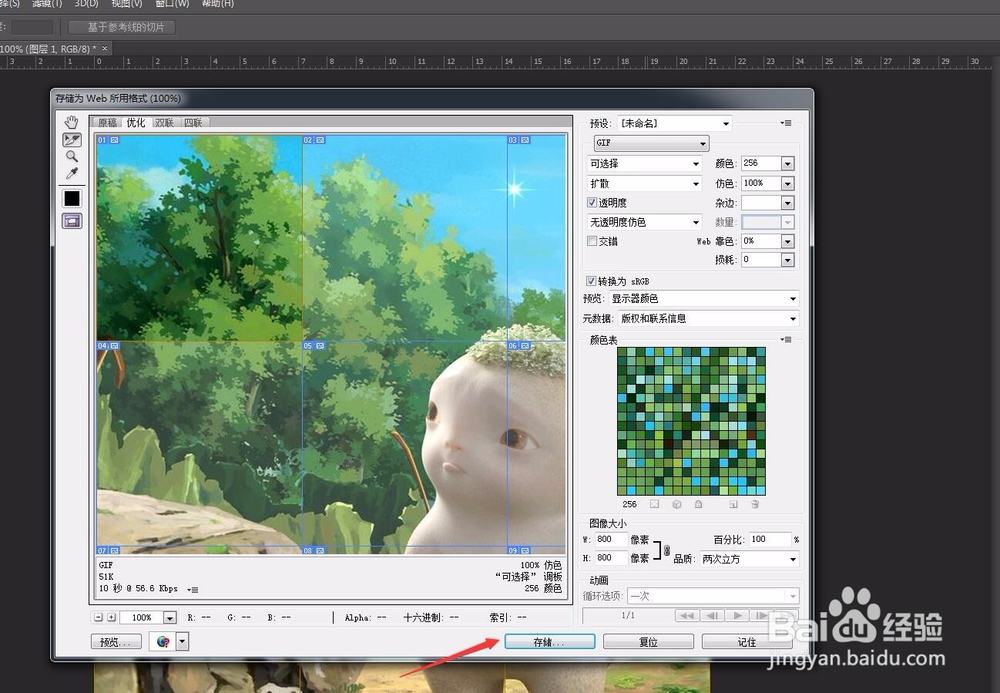
Task: Select the Slice Select tool
Action: pos(71,140)
